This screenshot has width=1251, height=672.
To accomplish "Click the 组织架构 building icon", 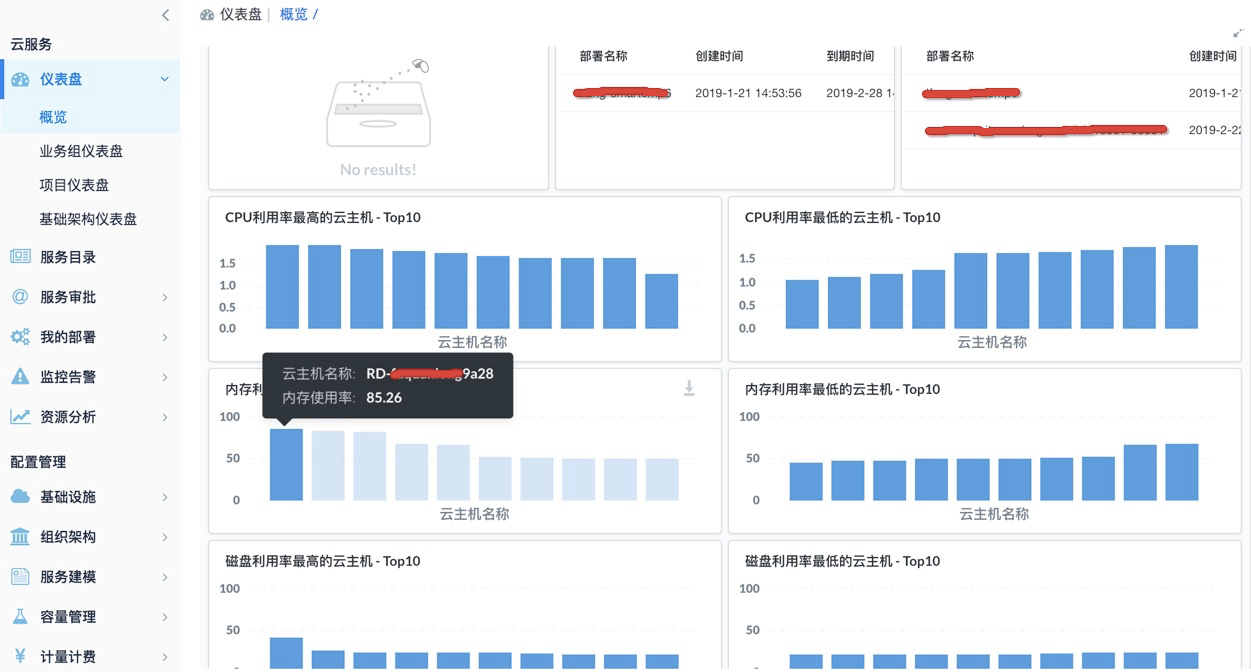I will pyautogui.click(x=20, y=537).
